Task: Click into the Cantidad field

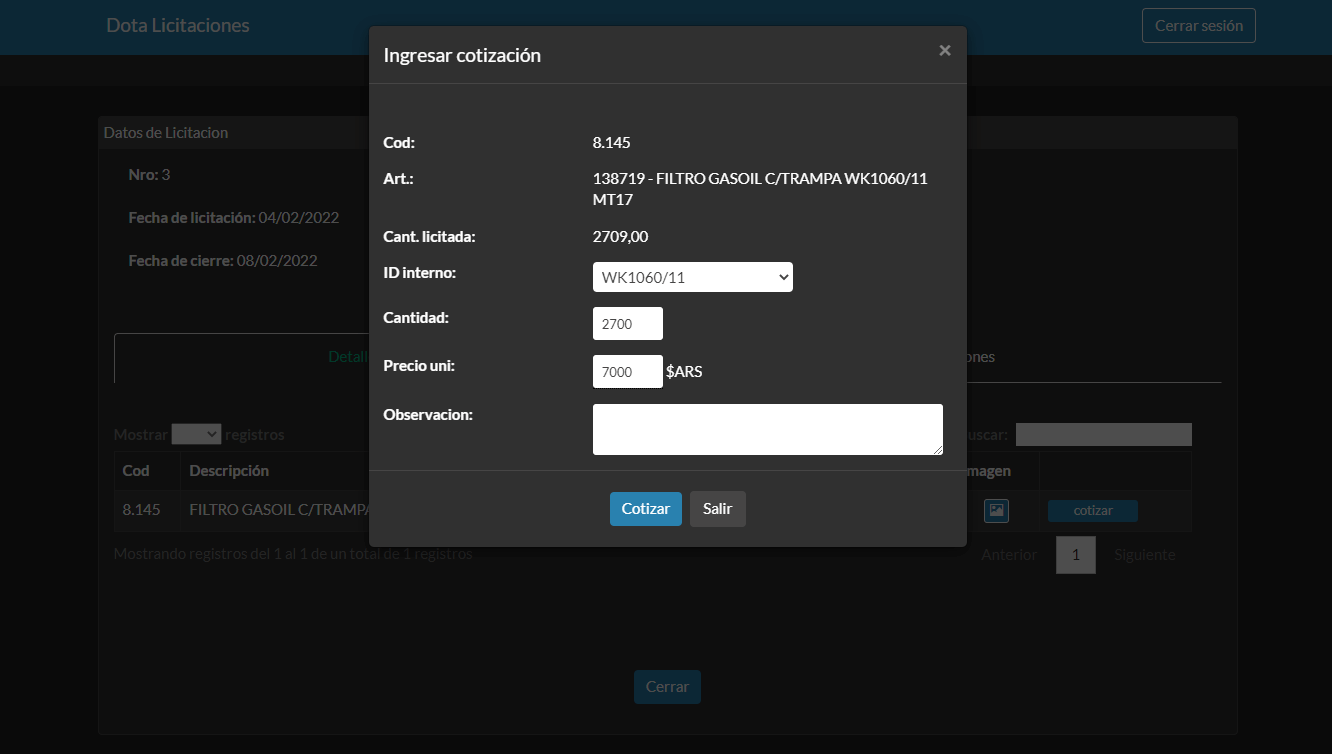Action: pyautogui.click(x=627, y=324)
